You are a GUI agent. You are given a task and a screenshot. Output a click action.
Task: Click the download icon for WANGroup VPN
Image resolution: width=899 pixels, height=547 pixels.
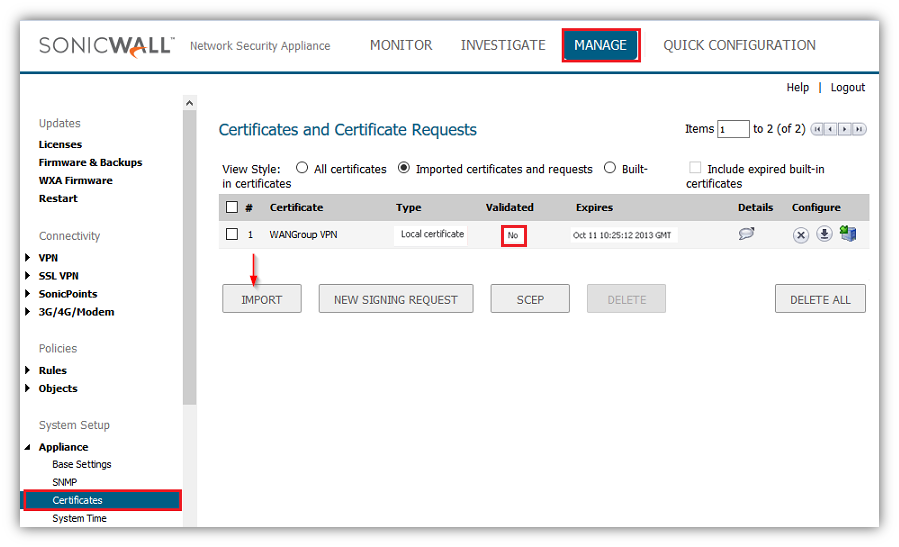pyautogui.click(x=824, y=235)
